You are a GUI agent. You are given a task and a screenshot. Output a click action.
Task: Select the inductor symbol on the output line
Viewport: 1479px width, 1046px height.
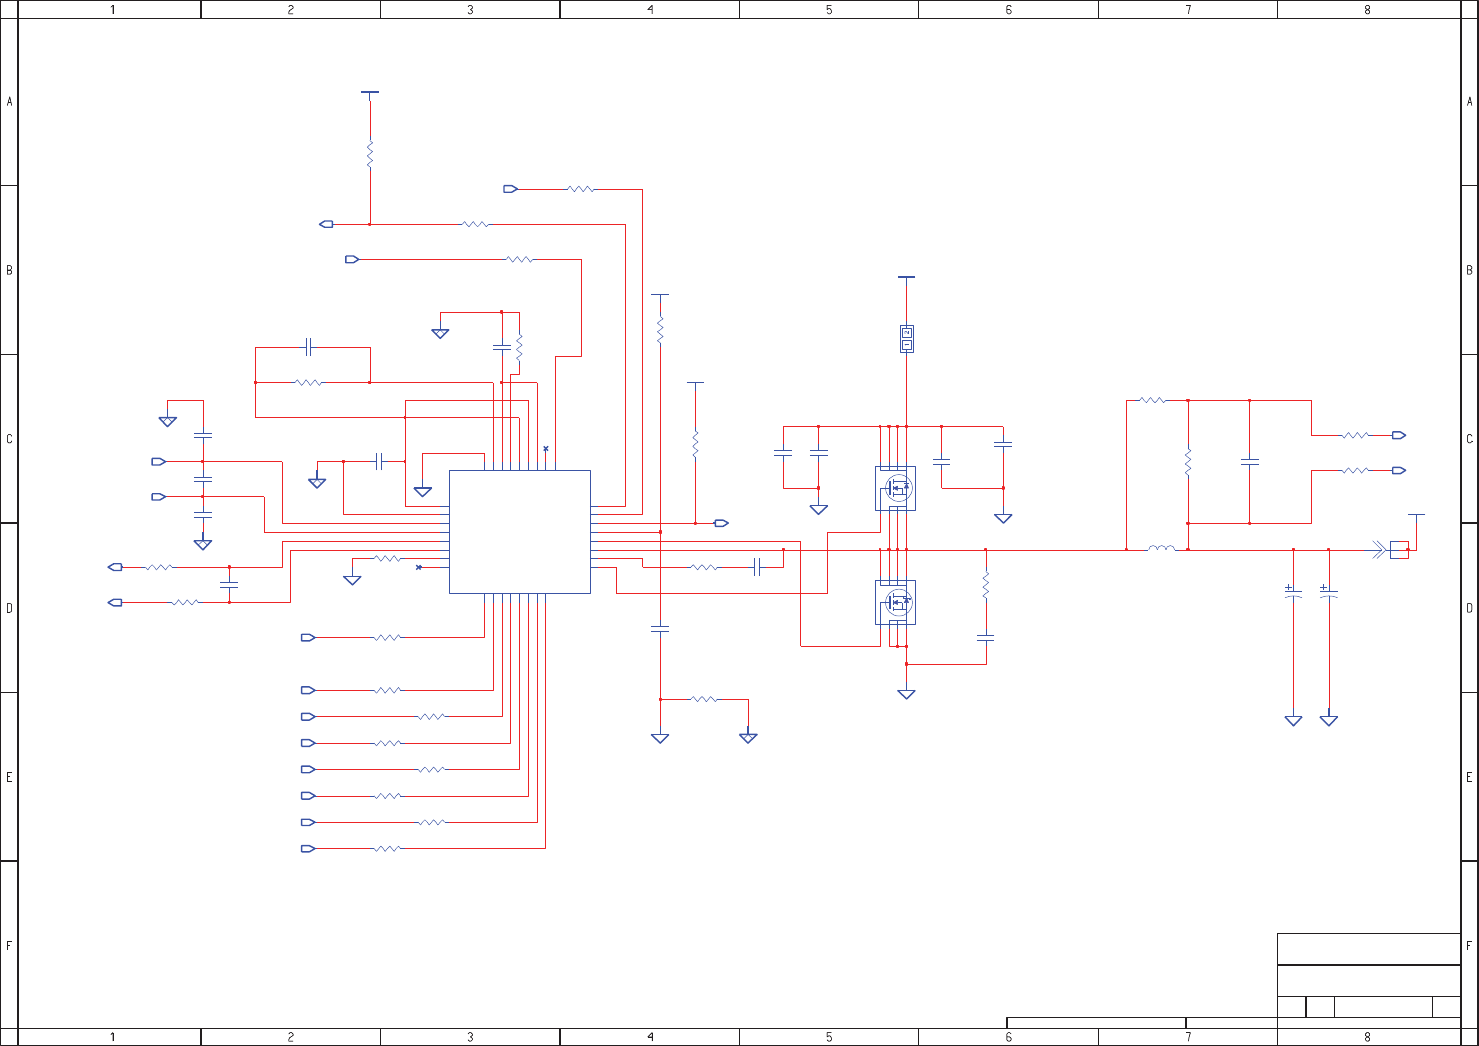[1161, 549]
